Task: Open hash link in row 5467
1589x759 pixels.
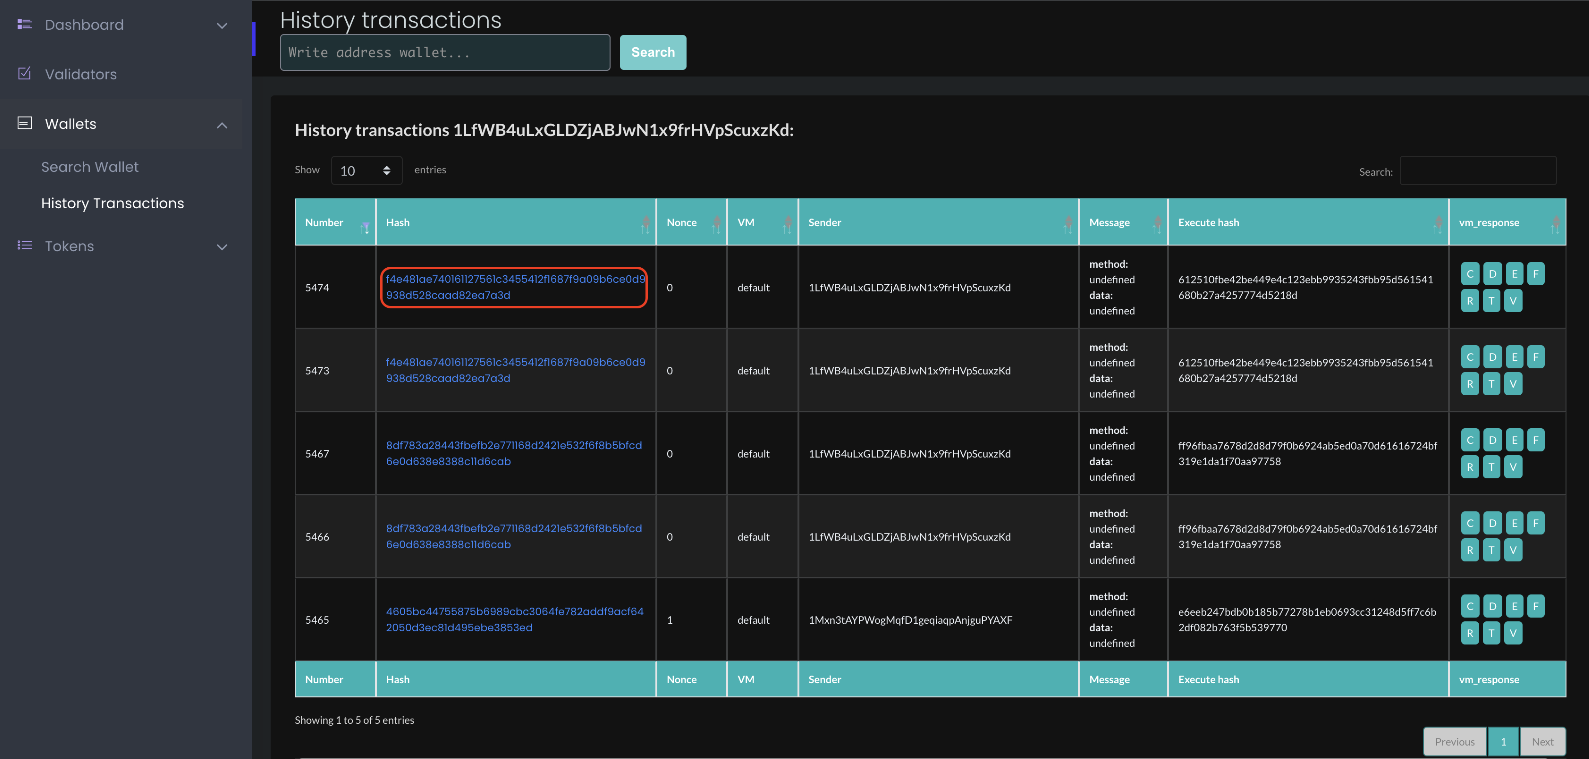Action: pos(514,453)
